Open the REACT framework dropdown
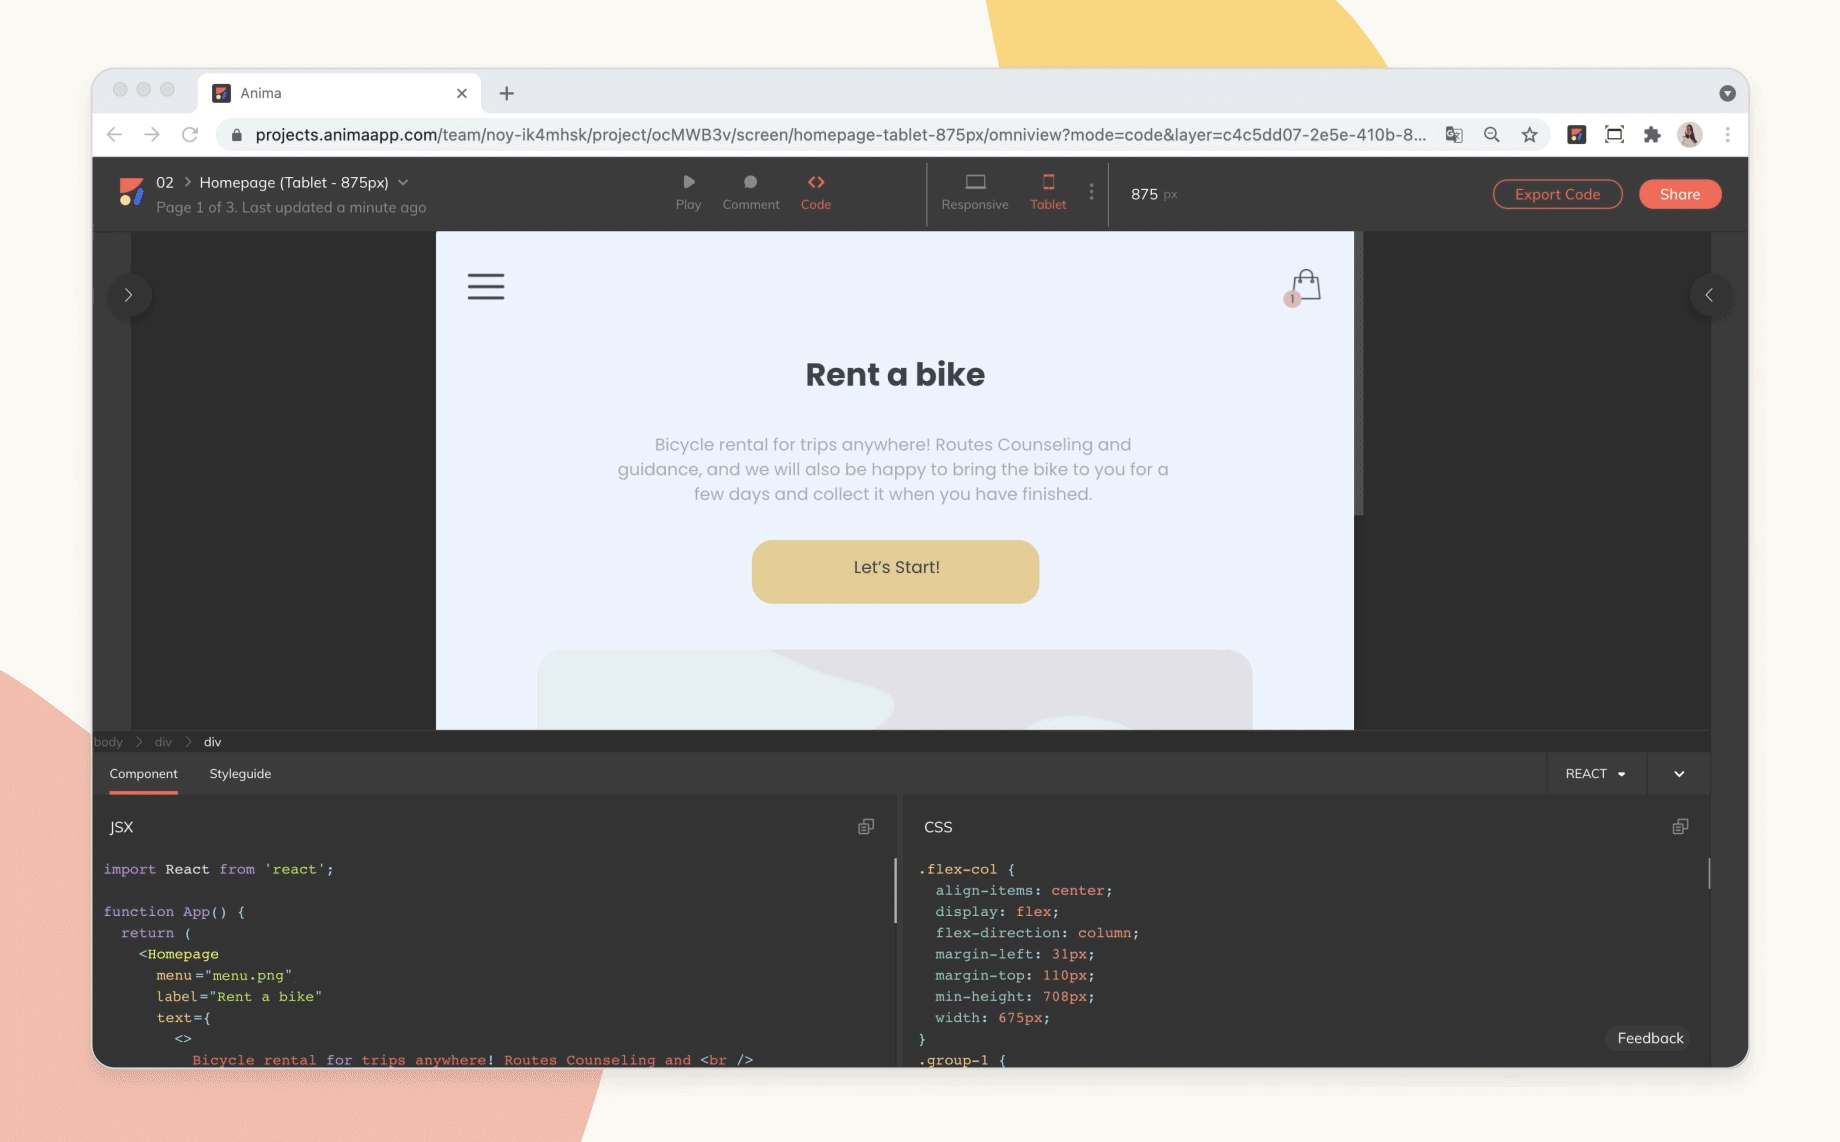Image resolution: width=1840 pixels, height=1142 pixels. pos(1595,774)
